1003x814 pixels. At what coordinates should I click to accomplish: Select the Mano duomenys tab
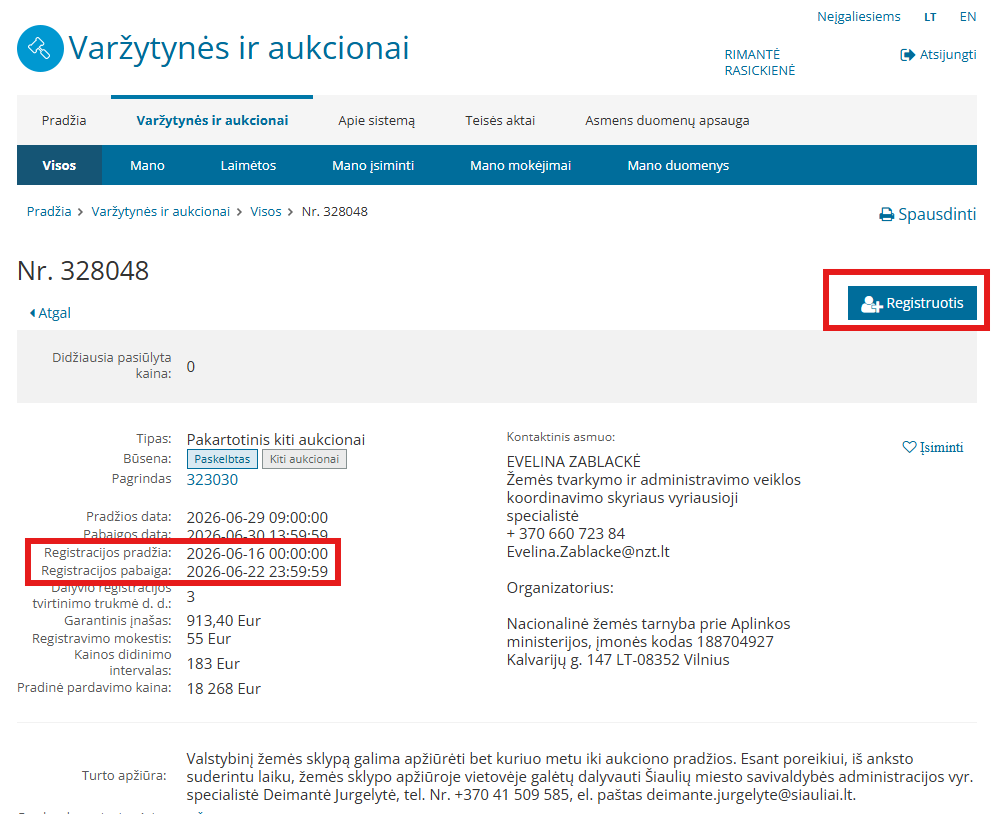coord(678,166)
